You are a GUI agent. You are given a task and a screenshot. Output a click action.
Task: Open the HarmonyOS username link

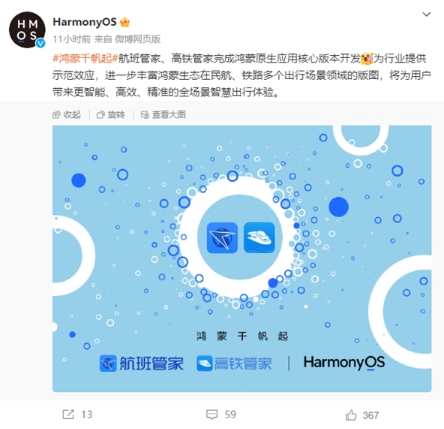click(84, 22)
